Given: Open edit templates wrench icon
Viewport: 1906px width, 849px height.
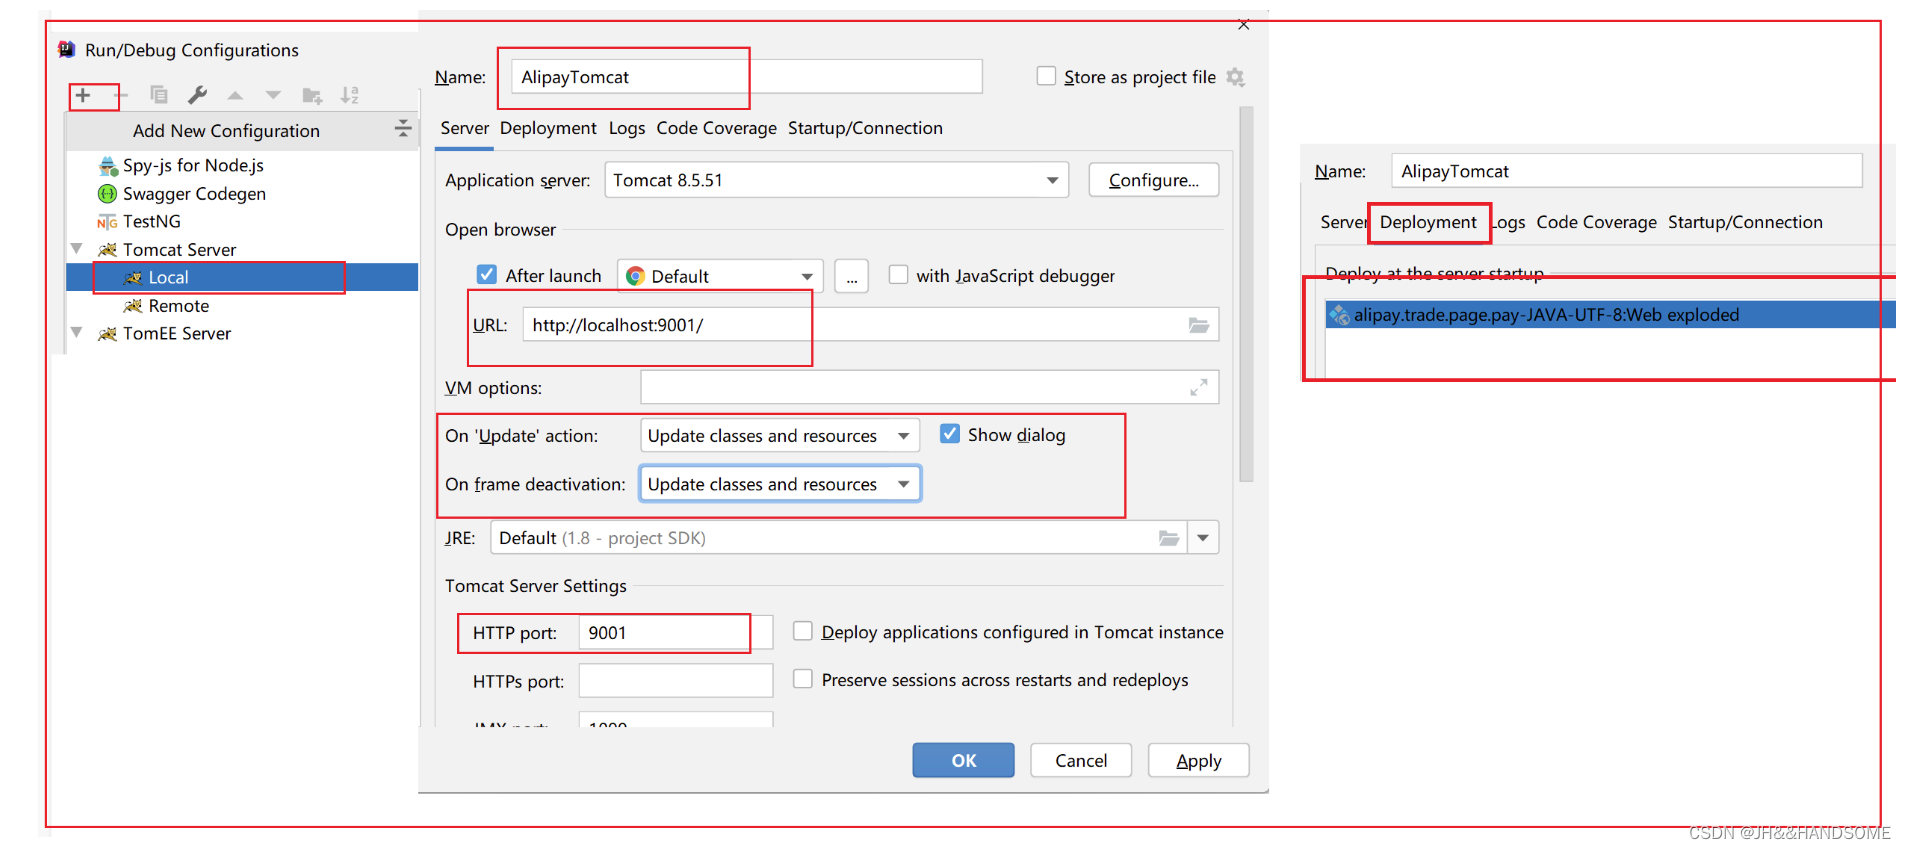Looking at the screenshot, I should (197, 95).
